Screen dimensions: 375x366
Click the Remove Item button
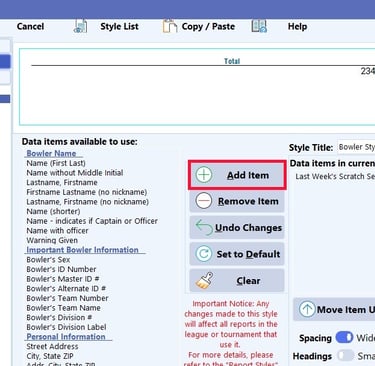pos(237,201)
